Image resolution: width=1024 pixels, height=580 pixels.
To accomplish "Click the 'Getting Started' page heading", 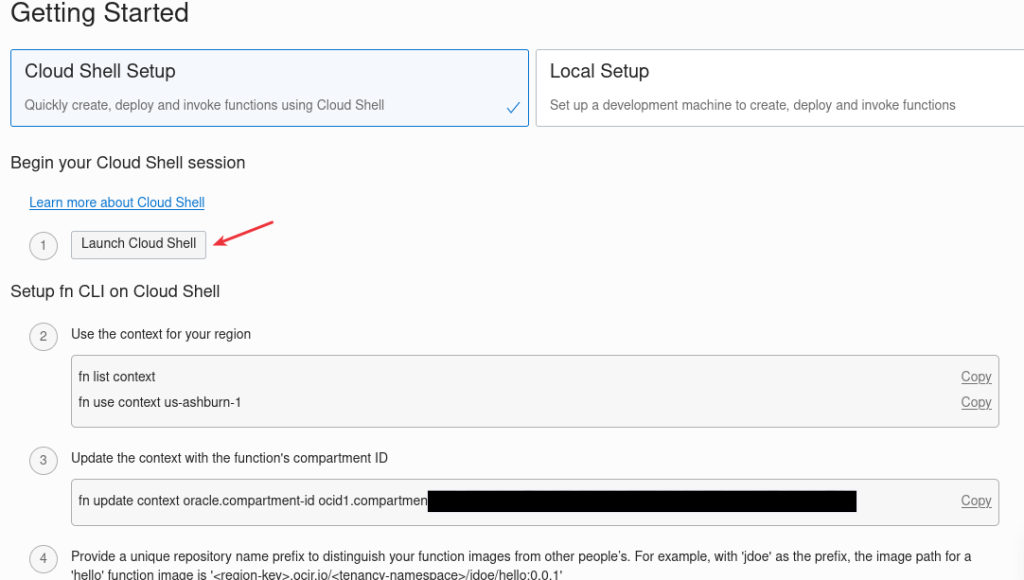I will [x=100, y=14].
